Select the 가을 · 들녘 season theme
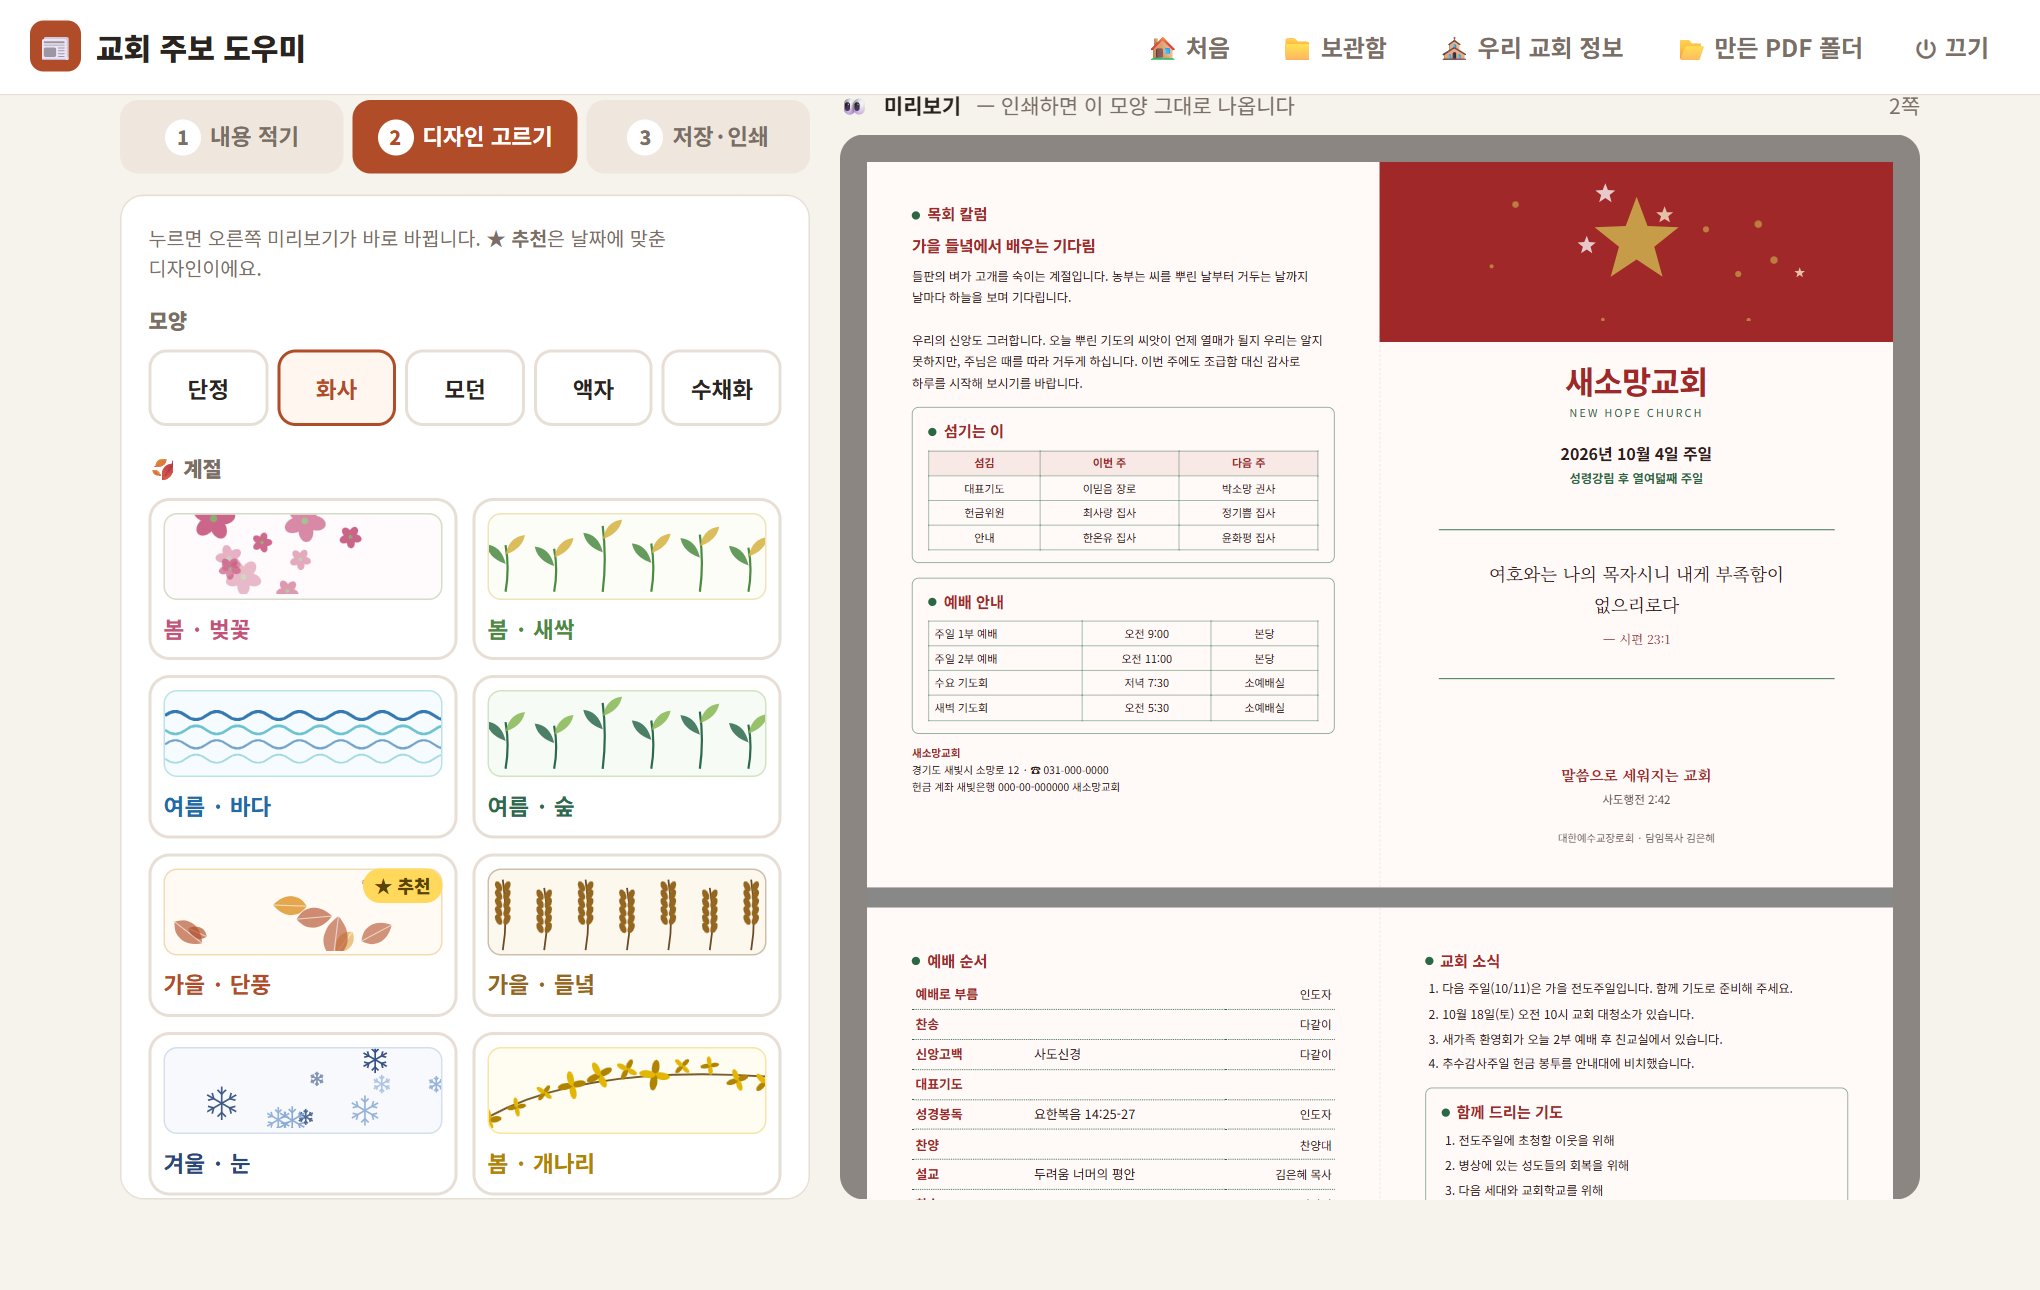Image resolution: width=2040 pixels, height=1290 pixels. point(627,934)
